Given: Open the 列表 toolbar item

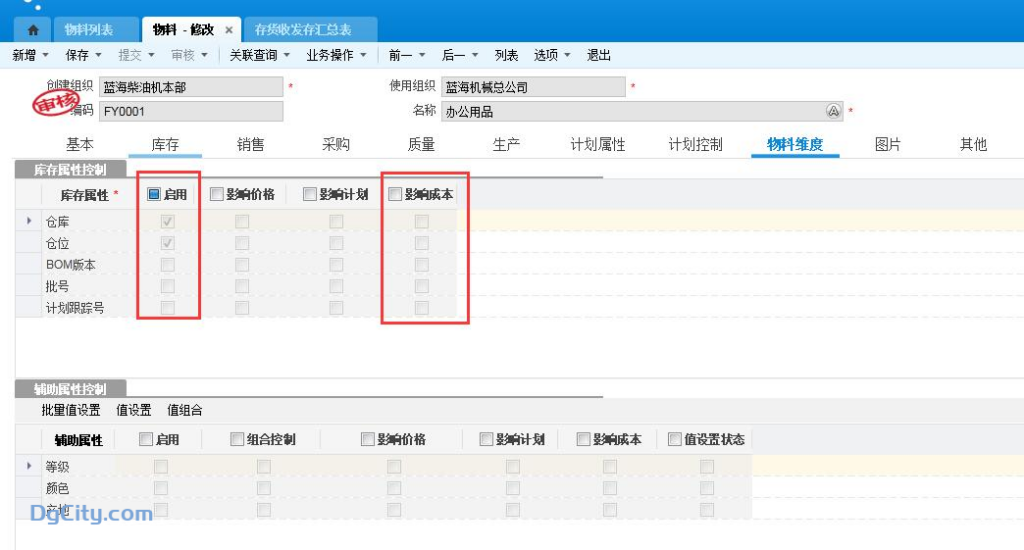Looking at the screenshot, I should [x=506, y=56].
